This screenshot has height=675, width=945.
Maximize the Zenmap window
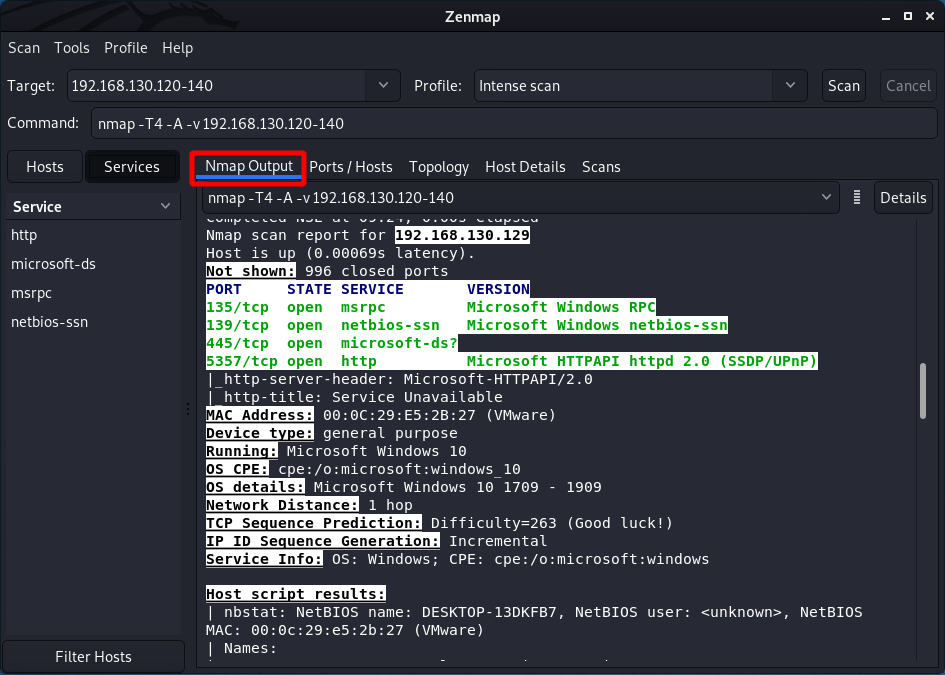(908, 16)
